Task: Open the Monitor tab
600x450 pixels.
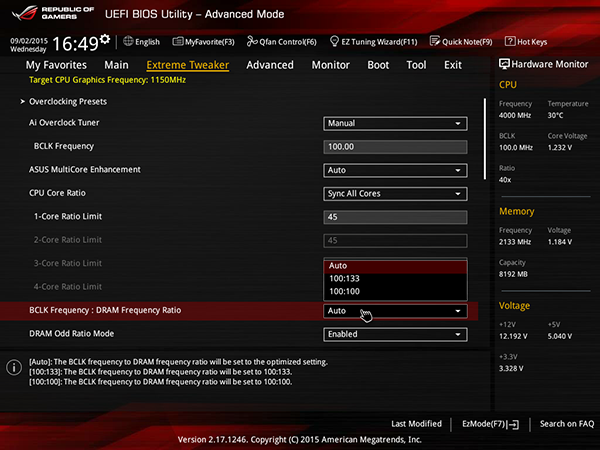Action: 331,65
